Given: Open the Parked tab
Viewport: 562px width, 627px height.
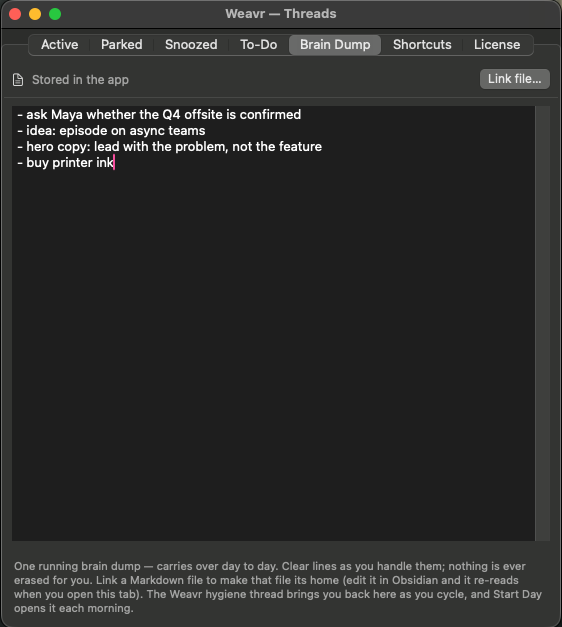Looking at the screenshot, I should pos(122,44).
